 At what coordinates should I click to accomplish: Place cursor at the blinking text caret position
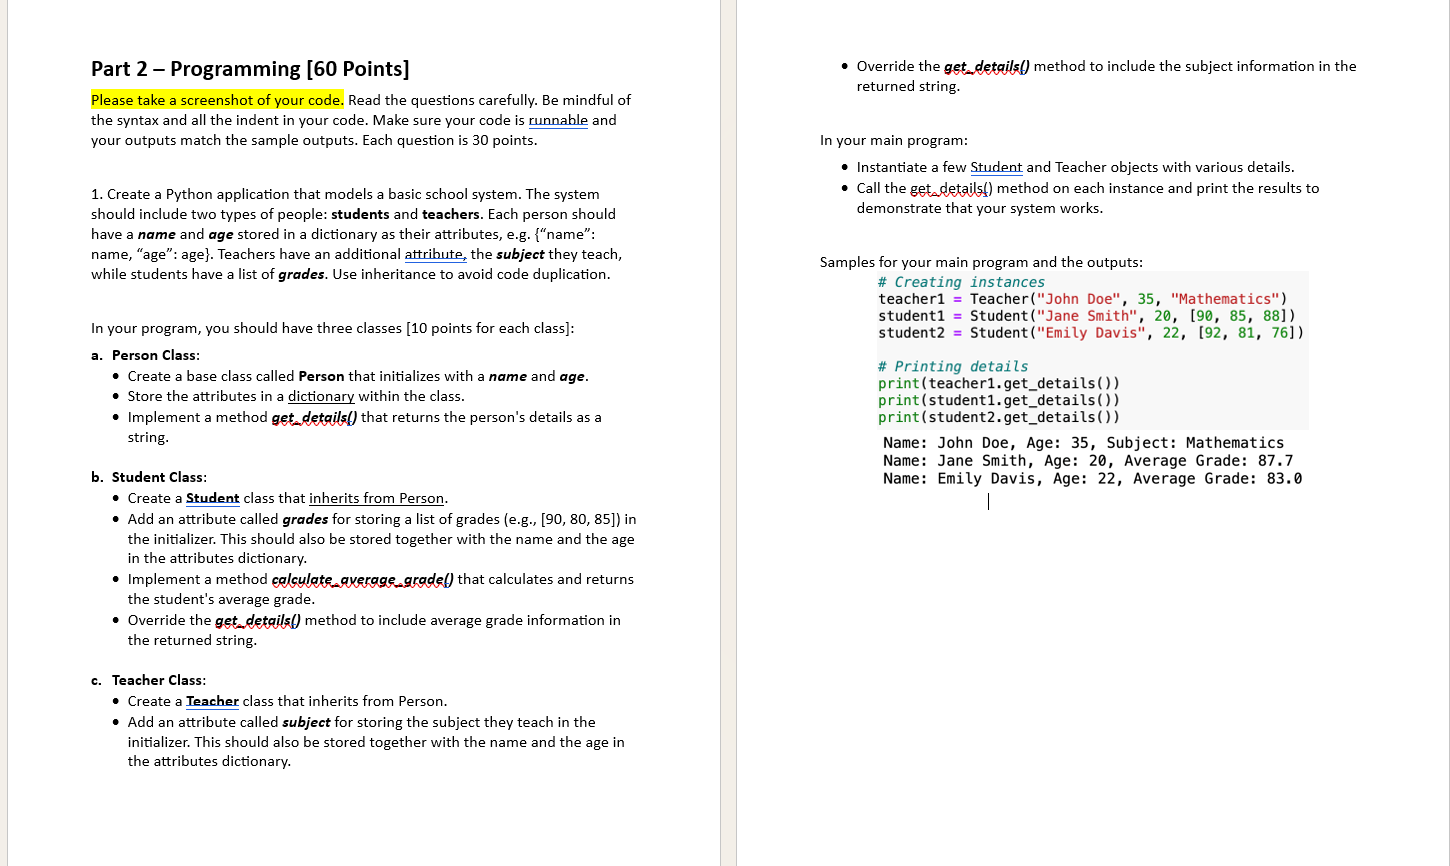click(x=988, y=500)
